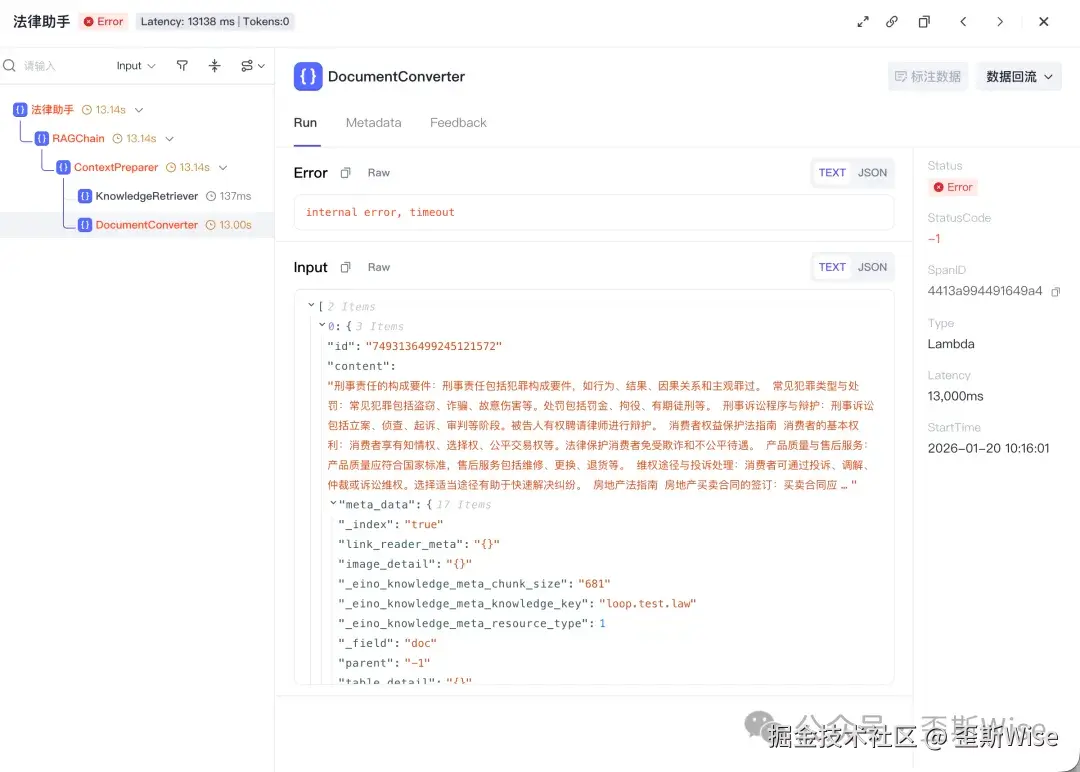Select TEXT view for Error section

pyautogui.click(x=832, y=173)
